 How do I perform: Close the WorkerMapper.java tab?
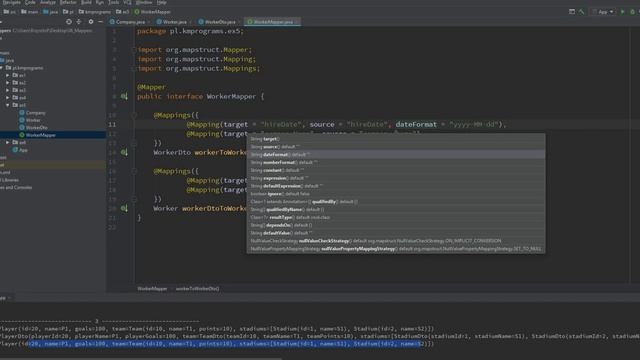point(297,22)
